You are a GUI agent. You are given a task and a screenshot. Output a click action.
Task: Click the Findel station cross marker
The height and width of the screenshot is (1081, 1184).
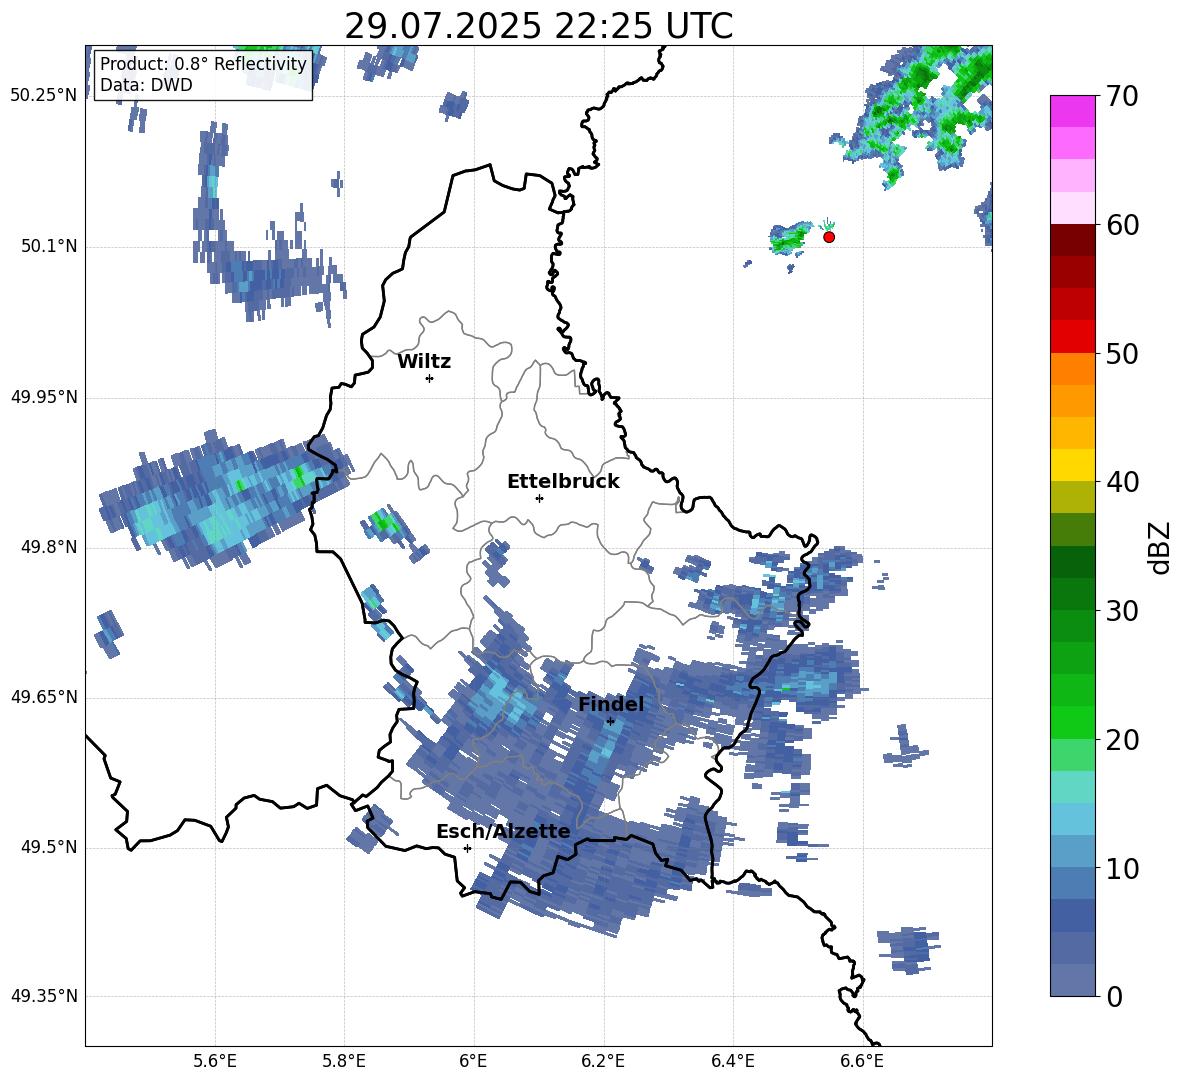click(611, 721)
